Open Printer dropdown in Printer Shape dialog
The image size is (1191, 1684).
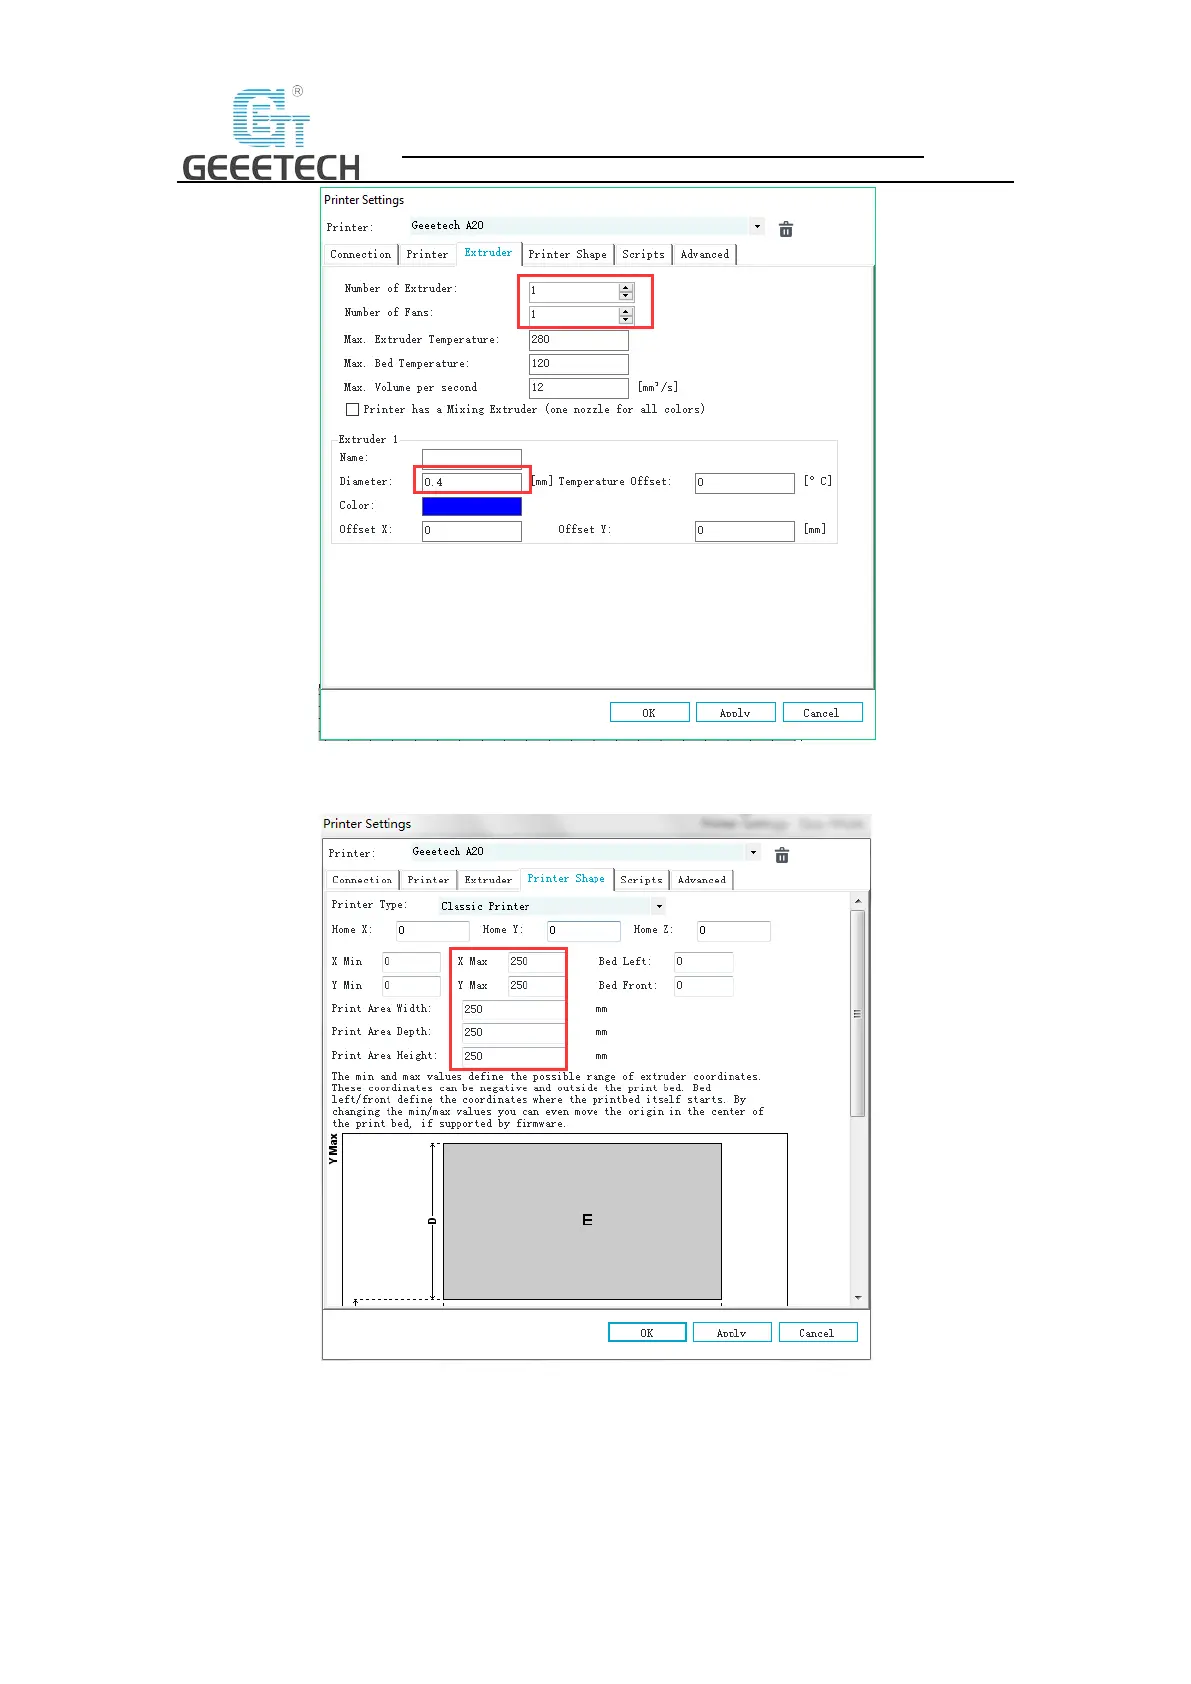(753, 852)
